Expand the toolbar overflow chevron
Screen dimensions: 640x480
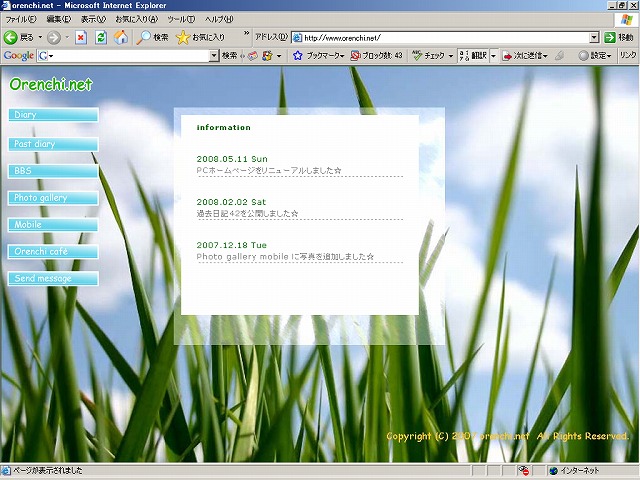[246, 33]
